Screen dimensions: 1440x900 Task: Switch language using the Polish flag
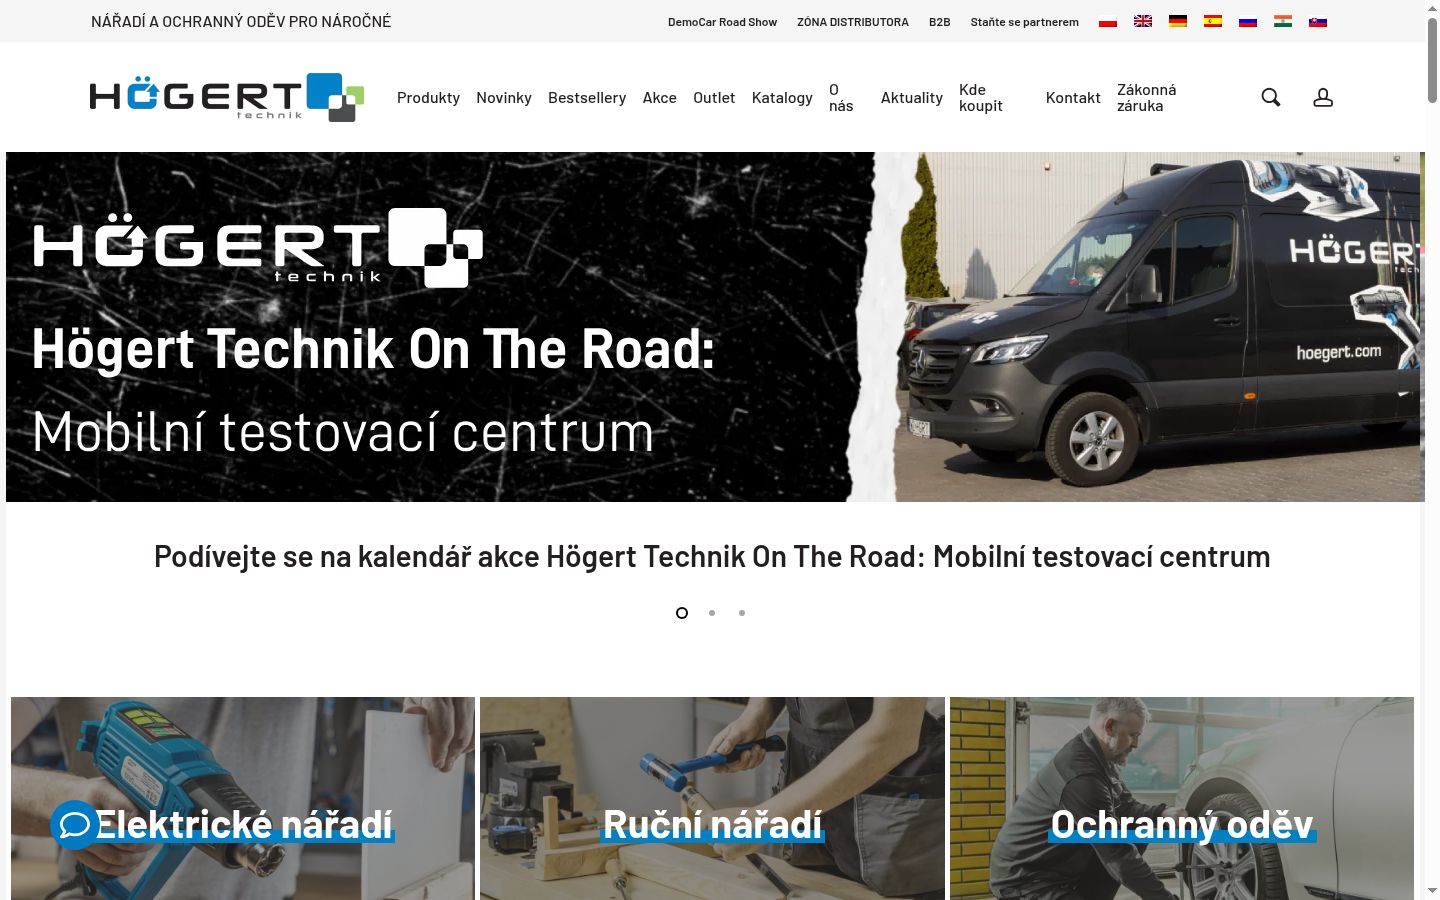[x=1108, y=21]
